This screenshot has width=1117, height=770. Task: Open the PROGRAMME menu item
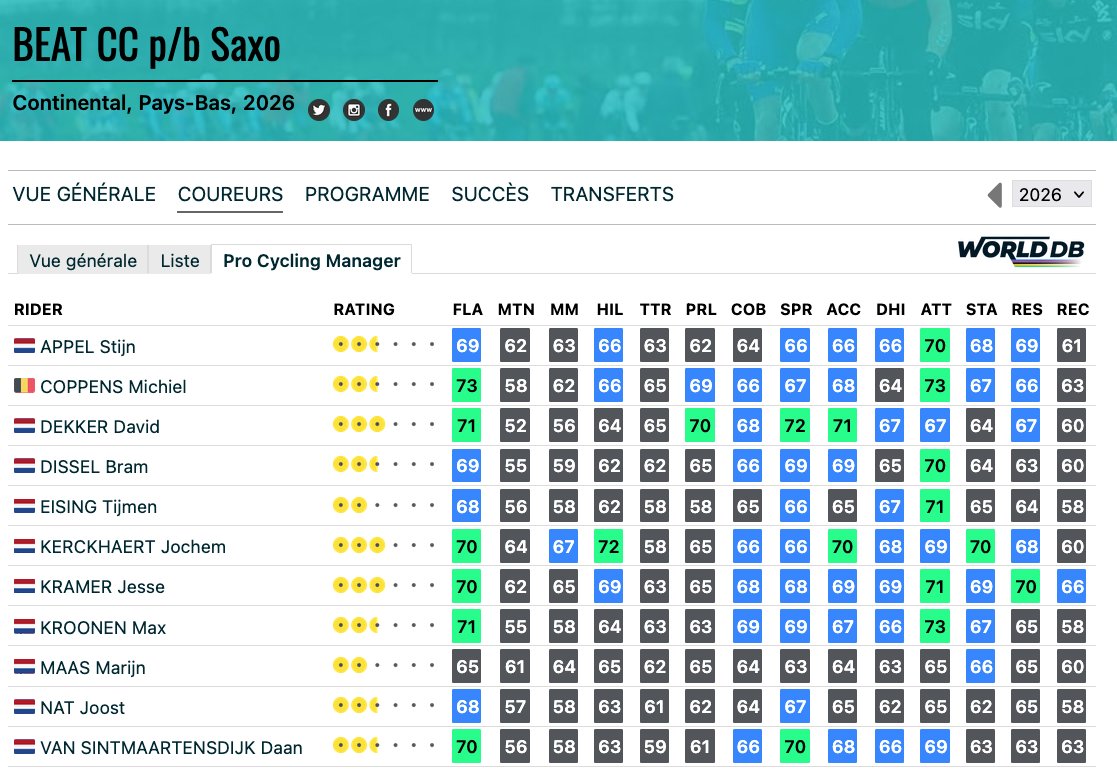[367, 194]
